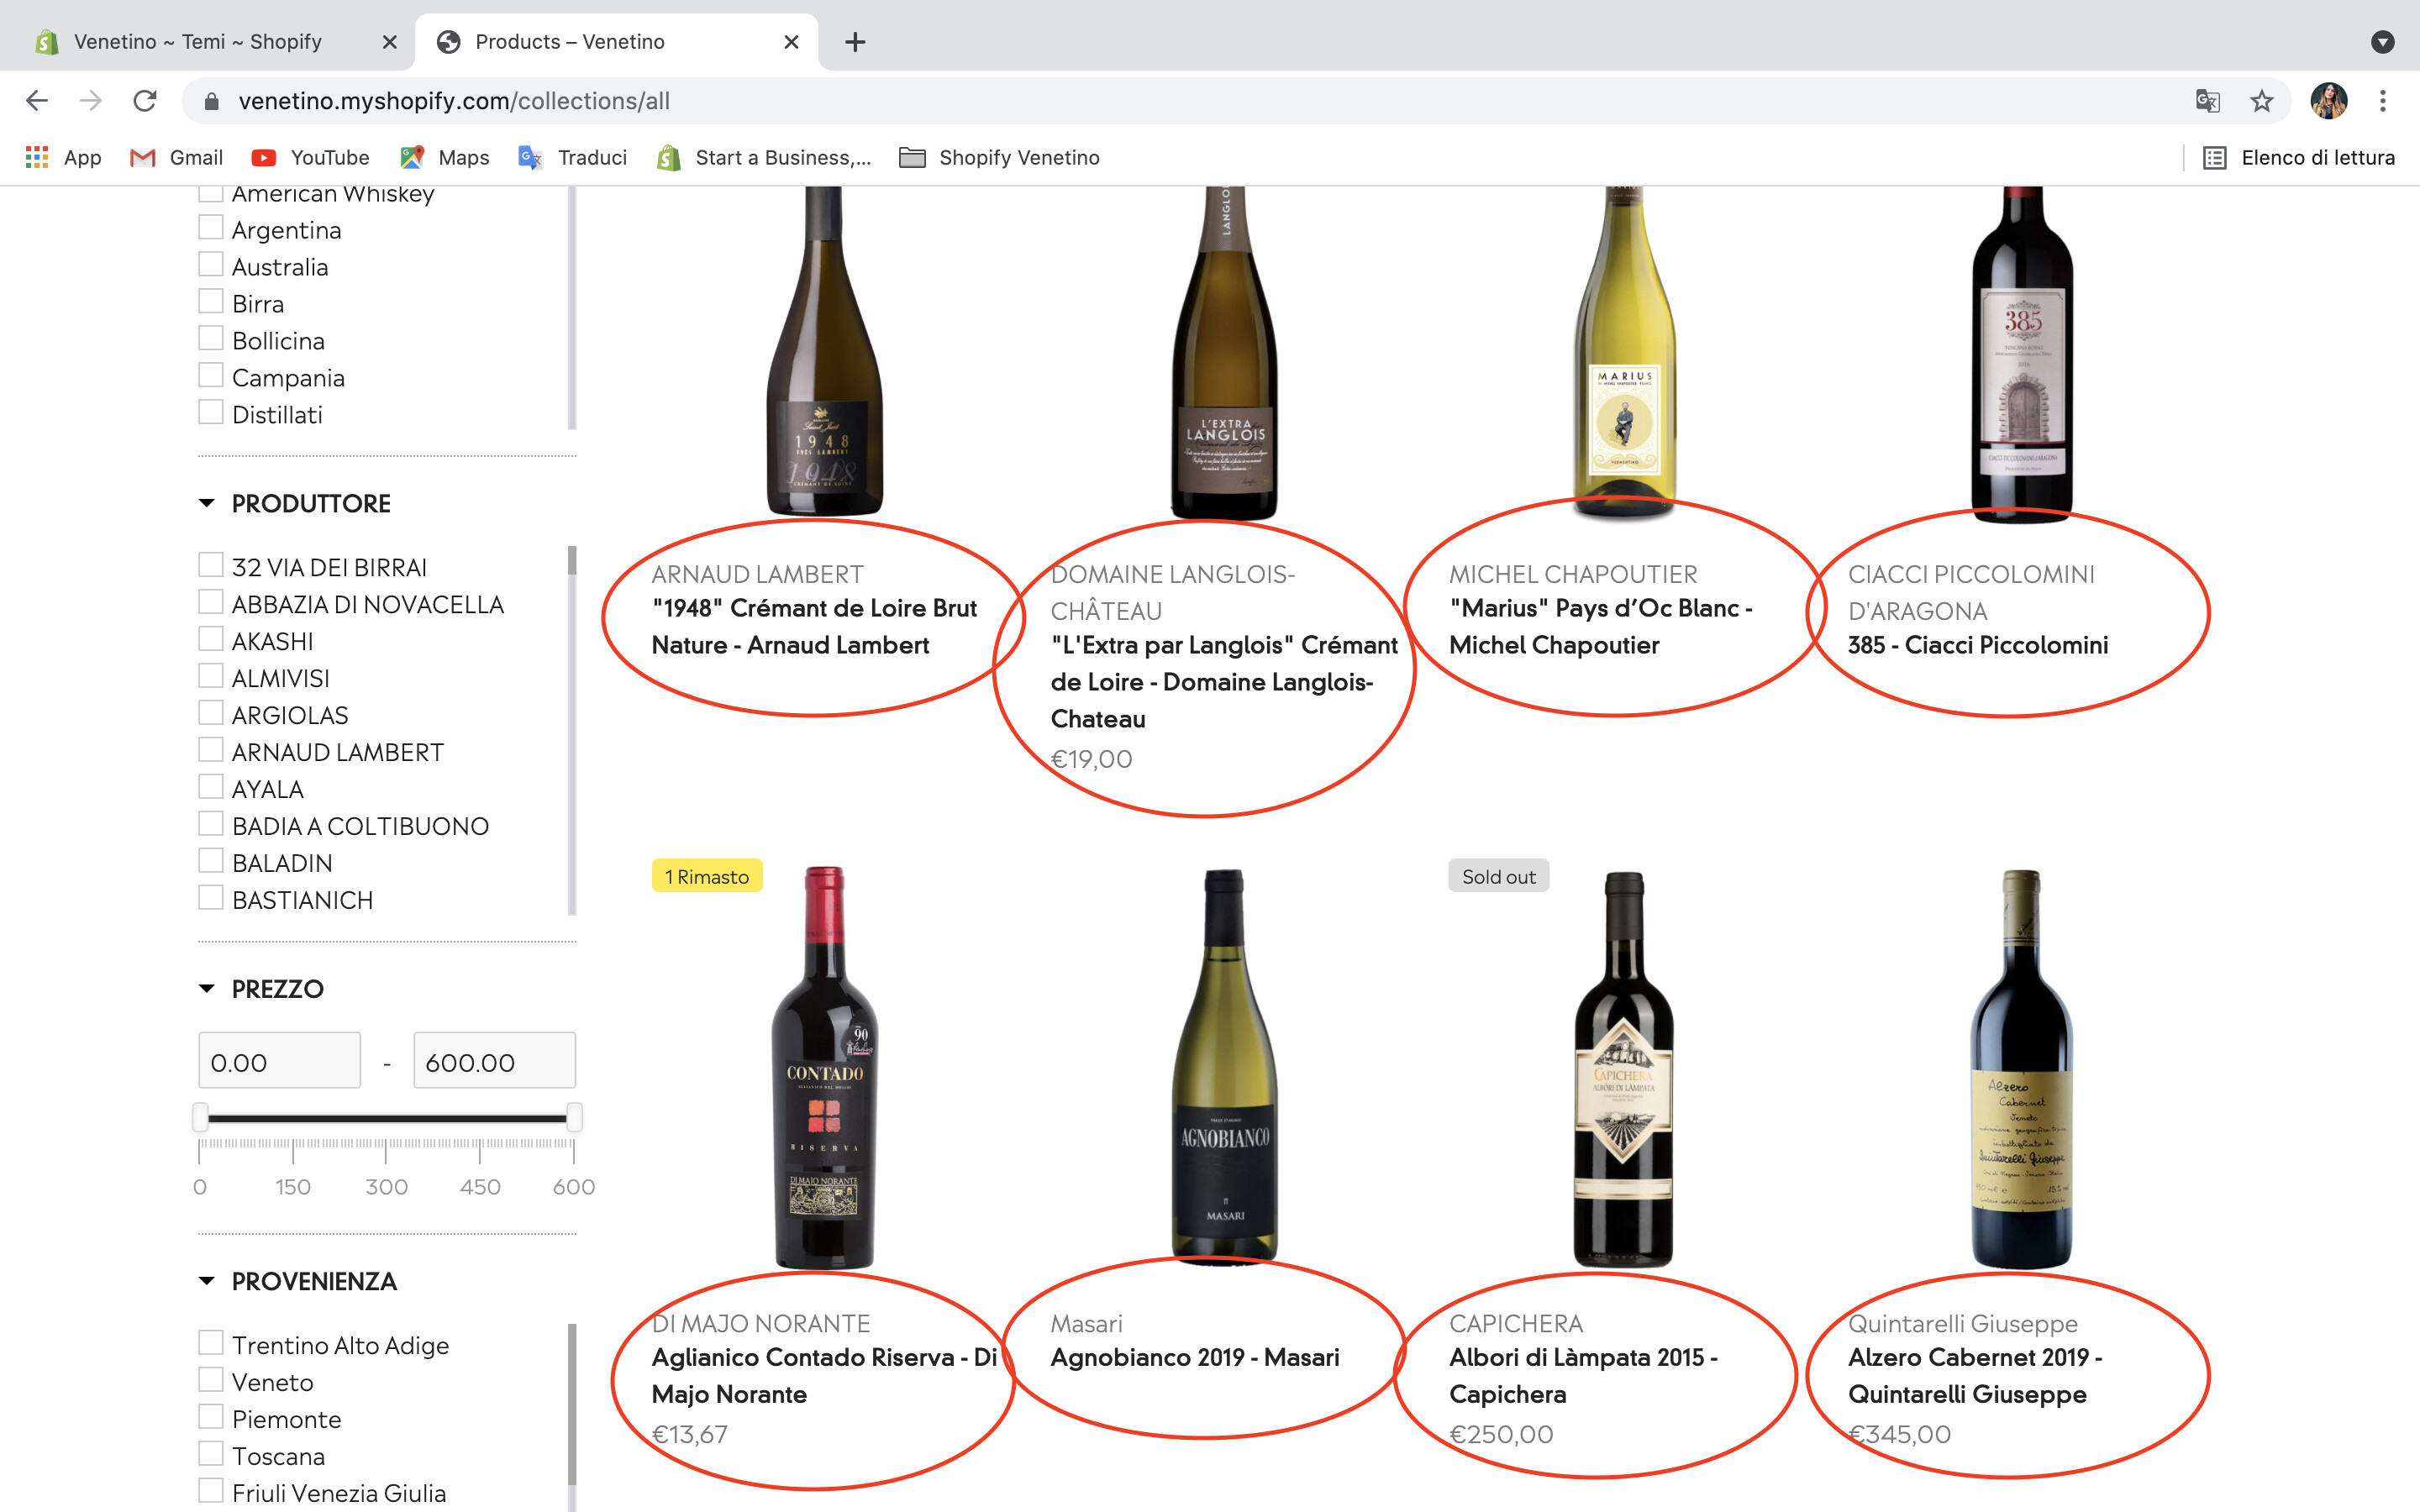Bookmark page with star icon

pos(2261,101)
